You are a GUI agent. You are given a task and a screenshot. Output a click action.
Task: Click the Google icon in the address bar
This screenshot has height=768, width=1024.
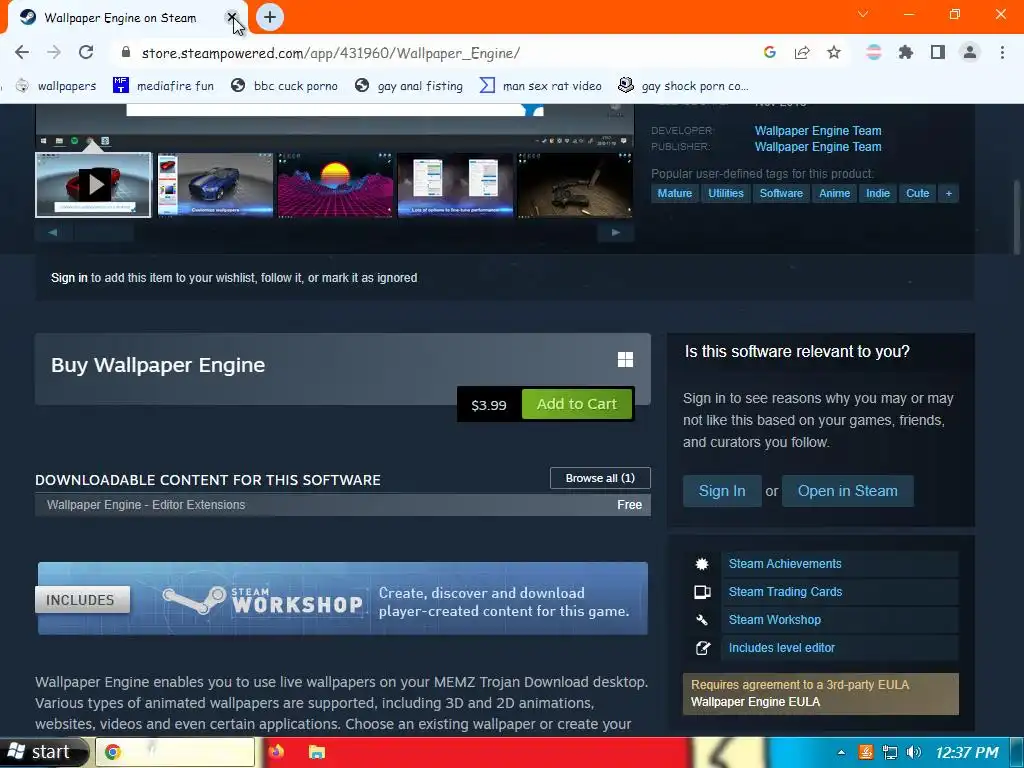tap(769, 52)
